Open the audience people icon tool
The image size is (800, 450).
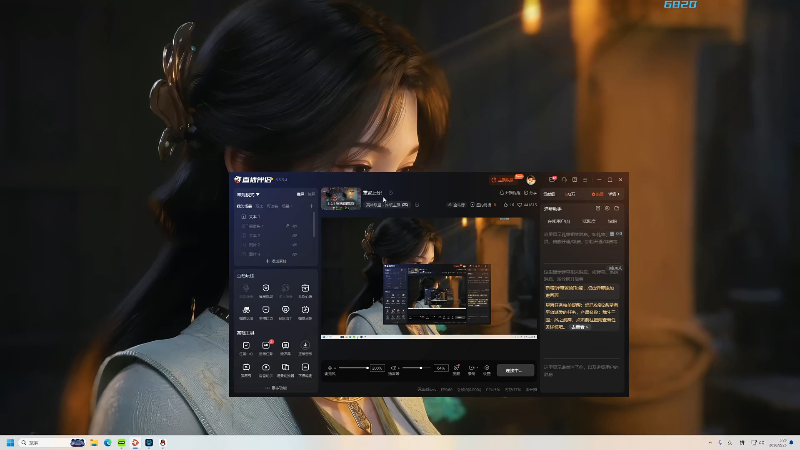246,310
